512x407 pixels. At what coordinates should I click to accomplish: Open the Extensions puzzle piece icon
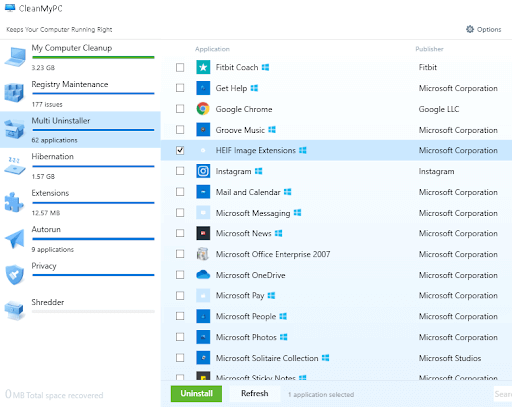pos(14,202)
